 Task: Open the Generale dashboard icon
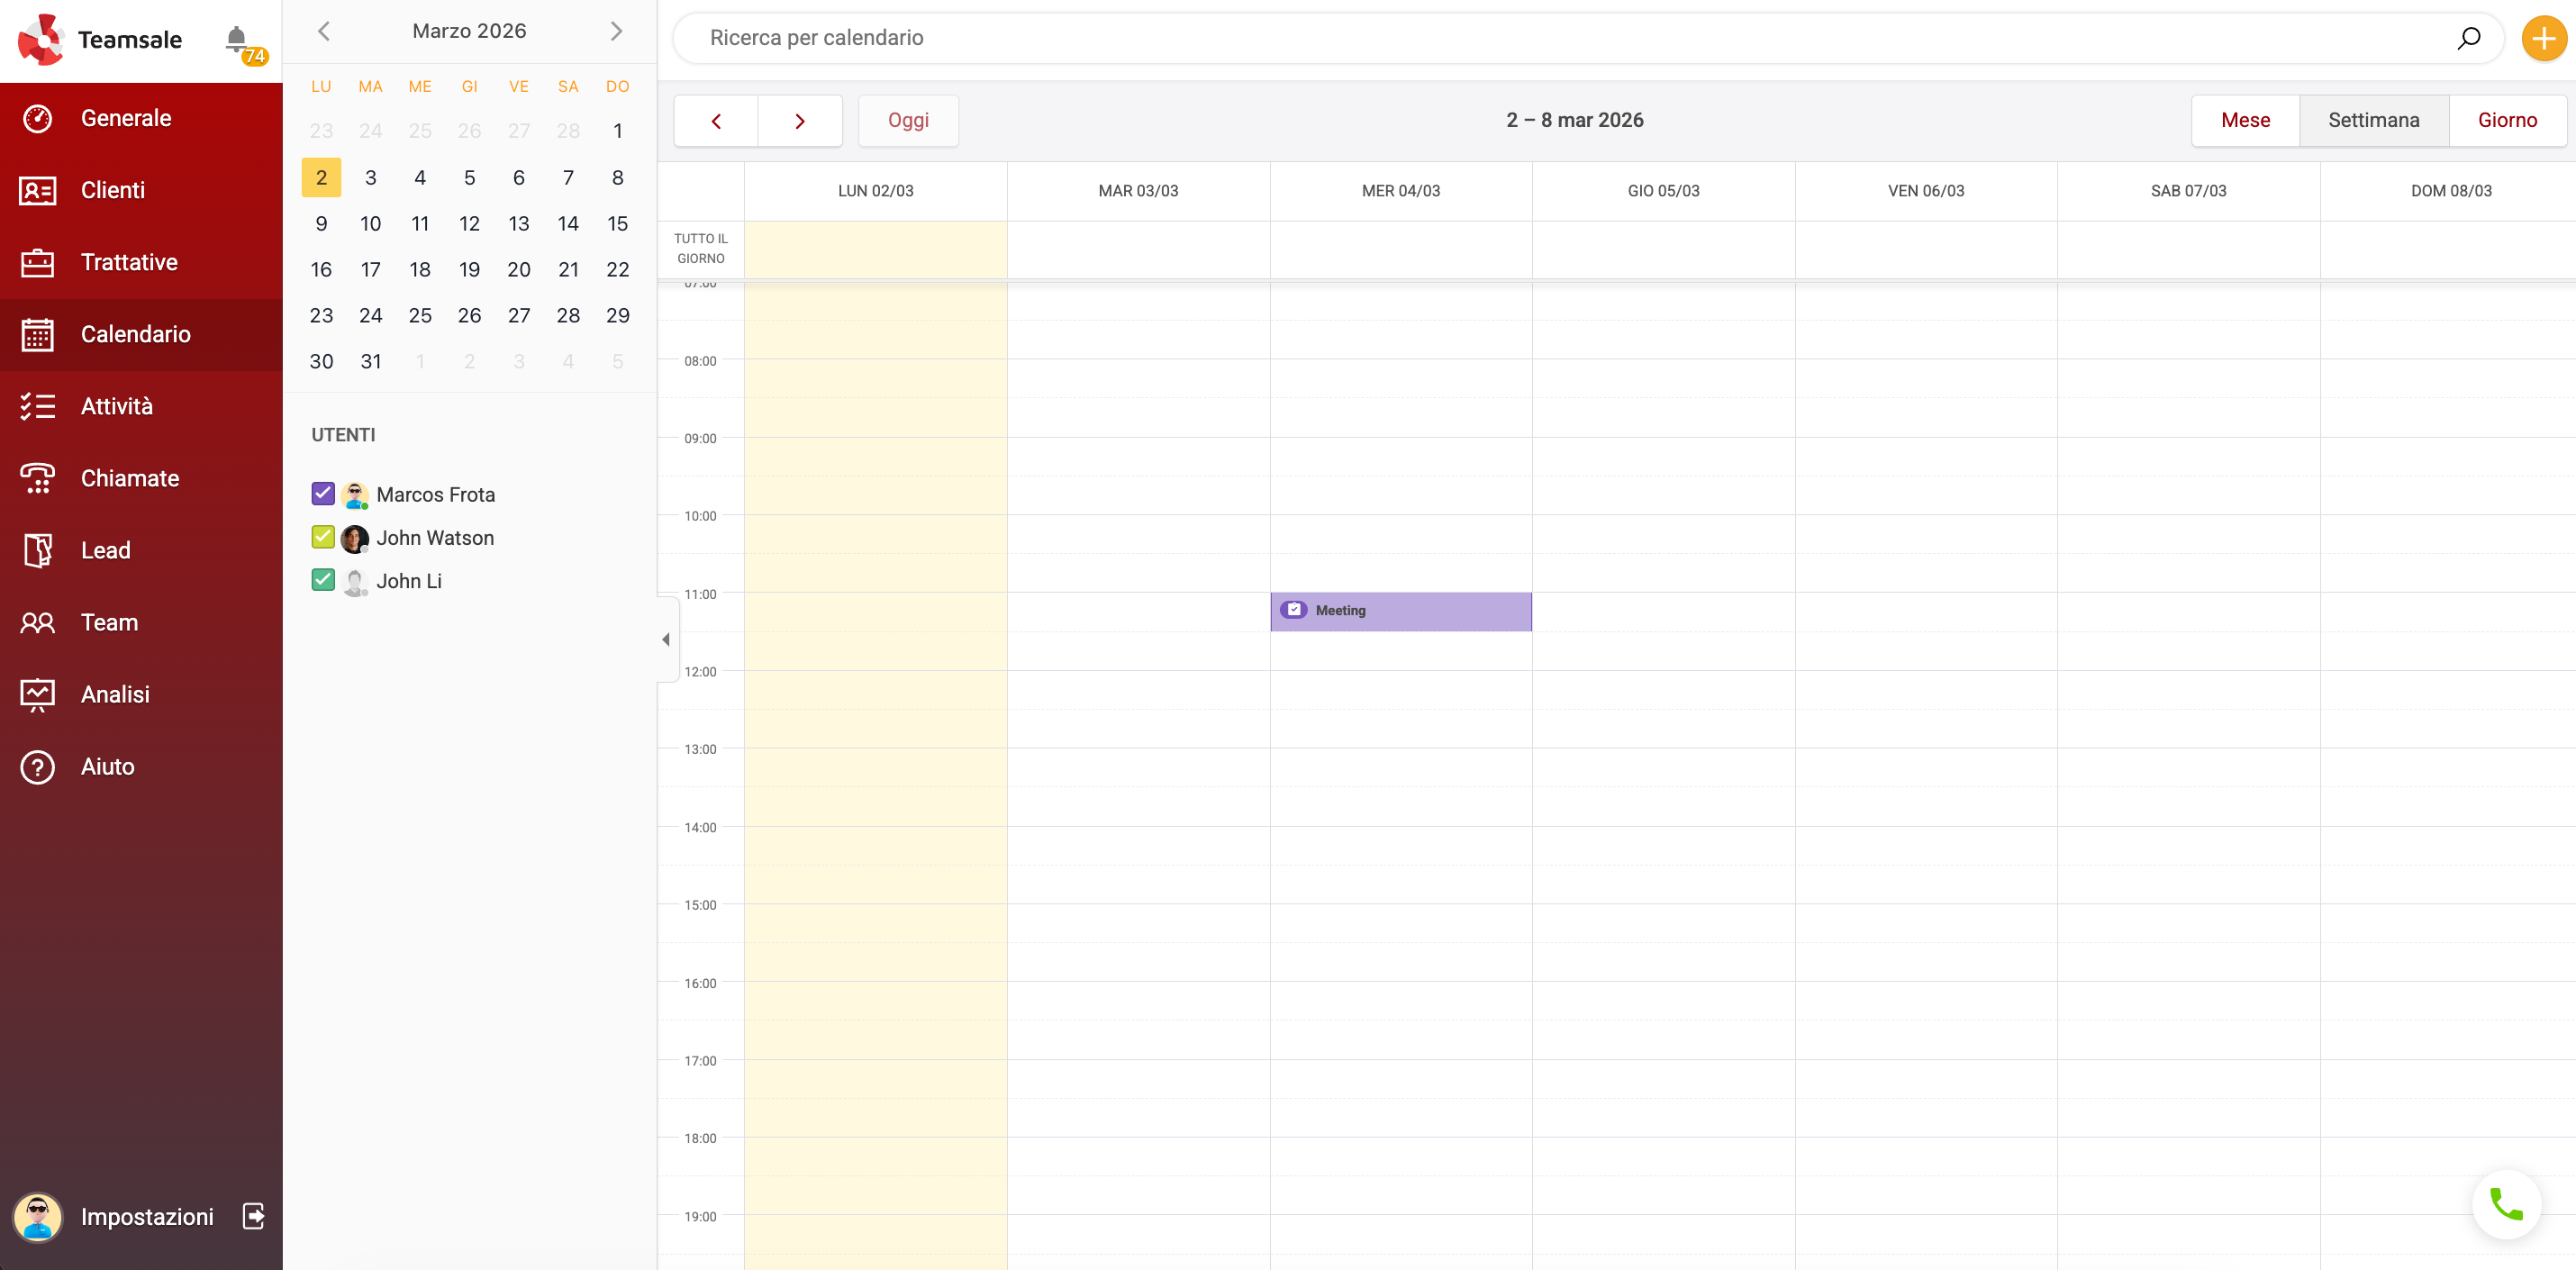click(x=37, y=117)
